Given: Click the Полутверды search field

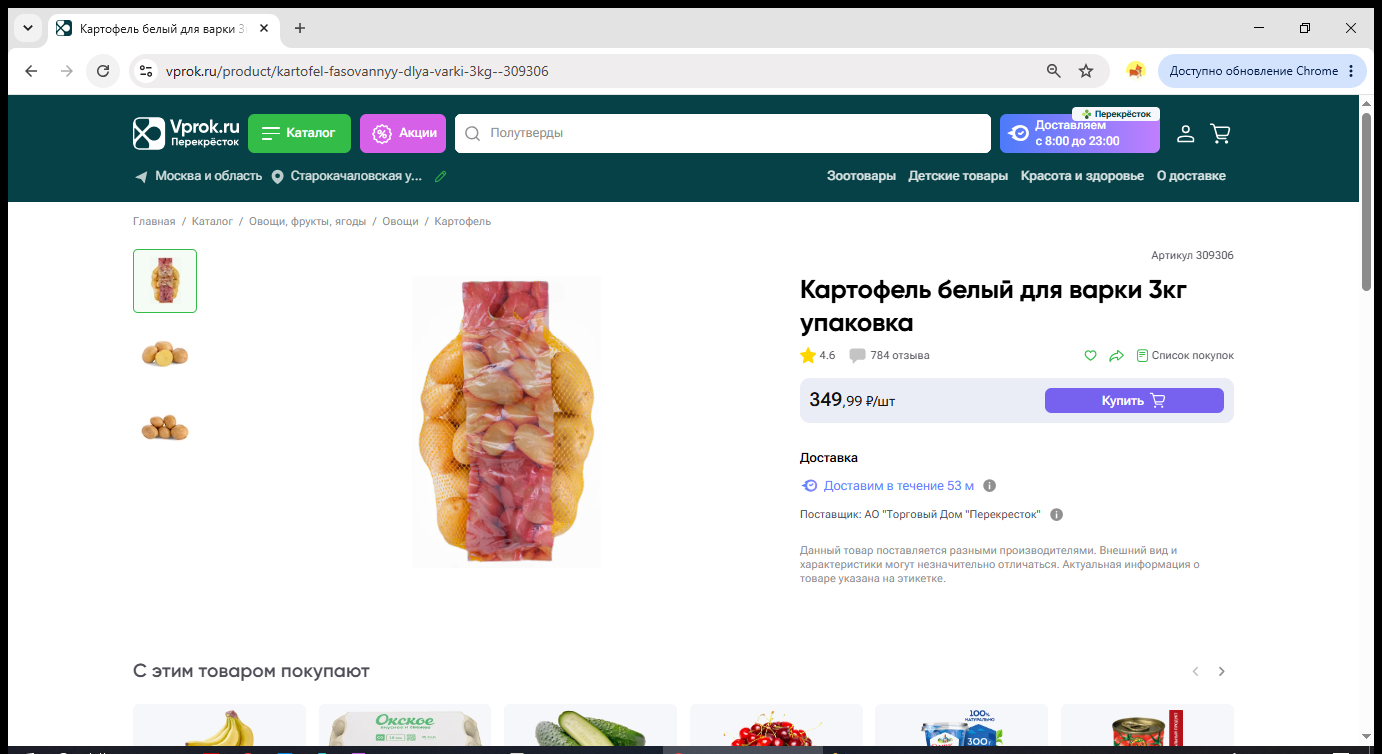Looking at the screenshot, I should (722, 133).
